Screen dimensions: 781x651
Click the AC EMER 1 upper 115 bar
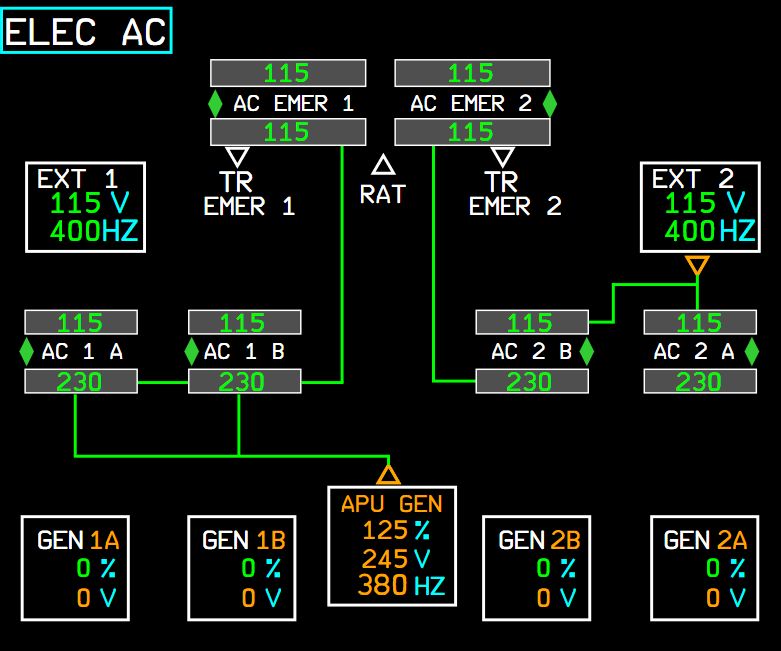tap(288, 73)
